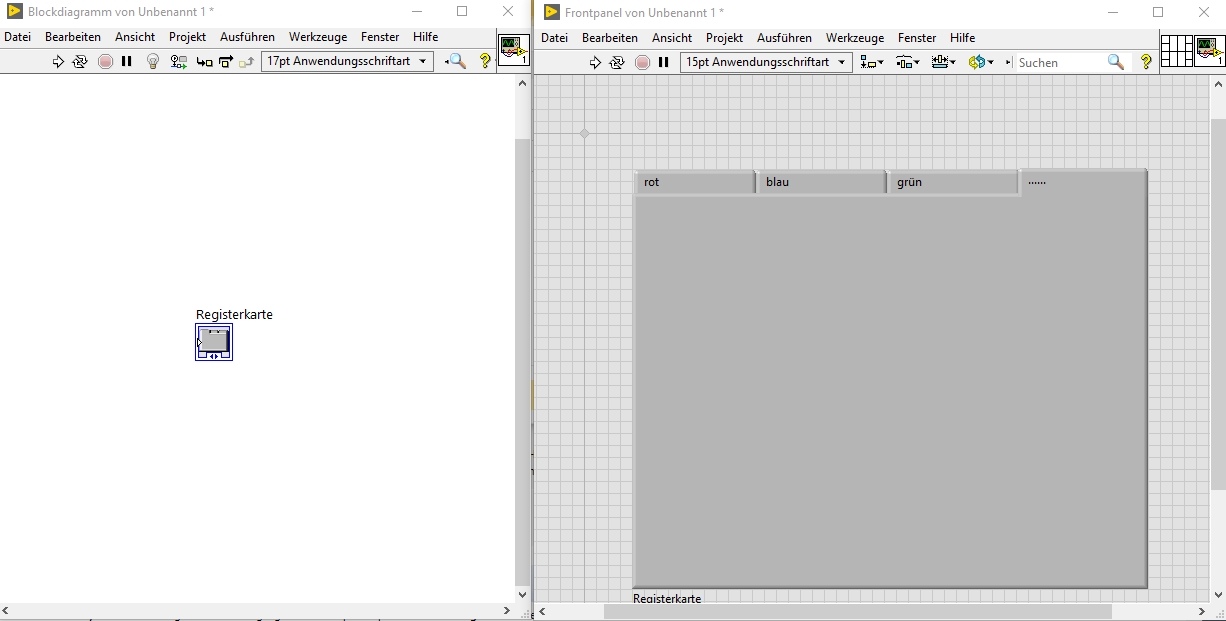Open Reorder dropdown in Frontpanel toolbar
This screenshot has height=621, width=1226.
coord(981,62)
